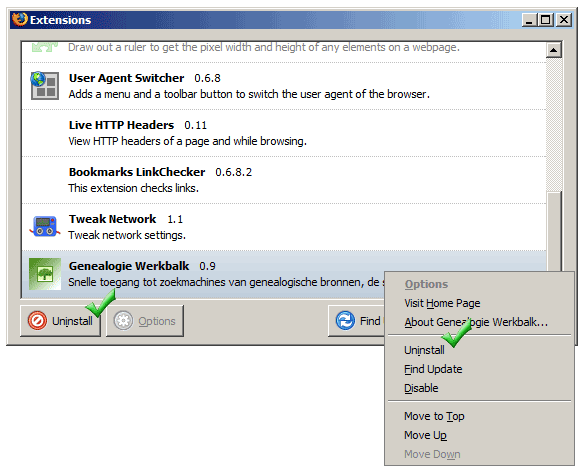
Task: Click the ruler extension description text
Action: point(264,47)
